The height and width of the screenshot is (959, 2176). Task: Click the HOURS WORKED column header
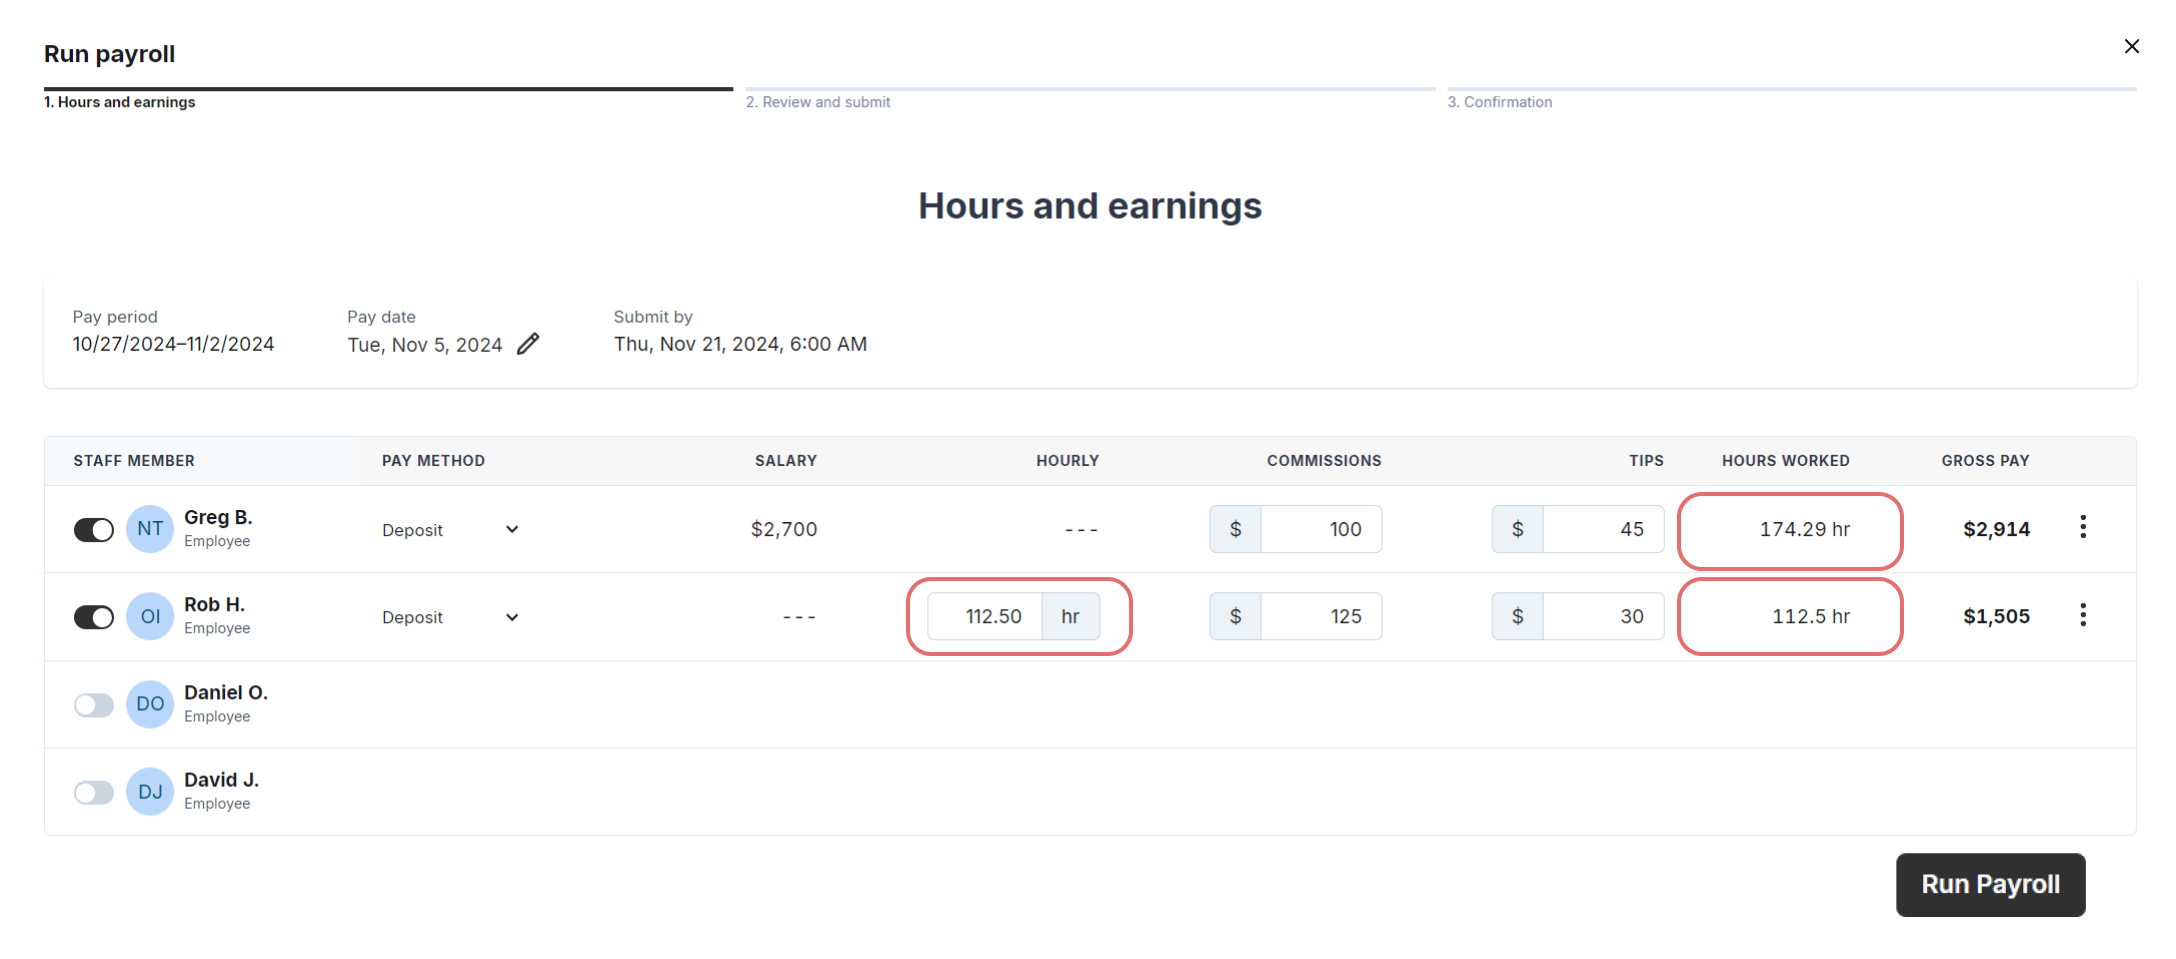click(1785, 461)
